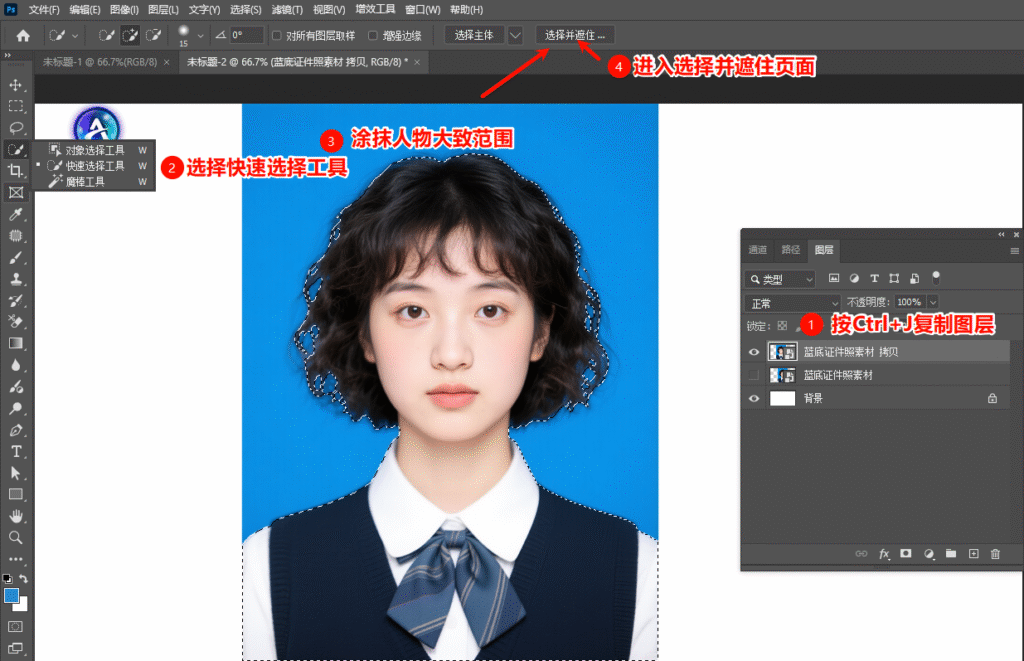The height and width of the screenshot is (661, 1024).
Task: Select the Lasso tool
Action: [x=16, y=128]
